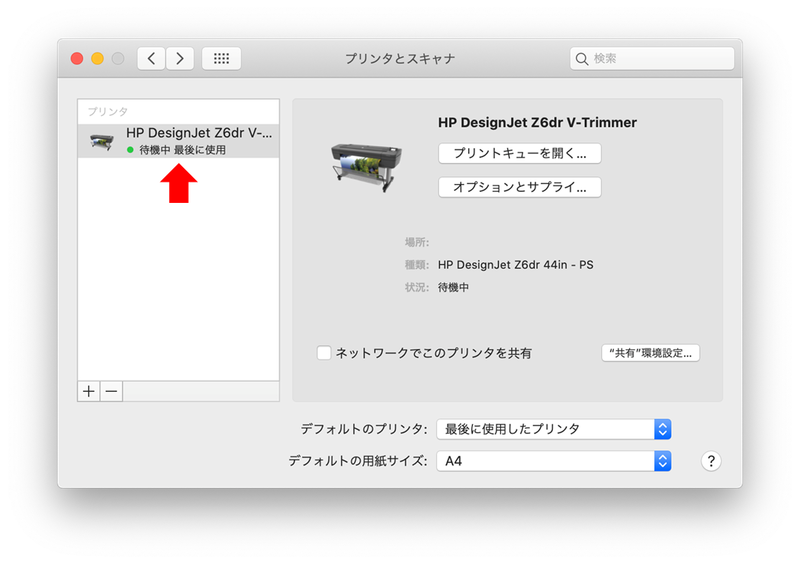The image size is (800, 564).
Task: Remove printer with the minus button
Action: [x=111, y=391]
